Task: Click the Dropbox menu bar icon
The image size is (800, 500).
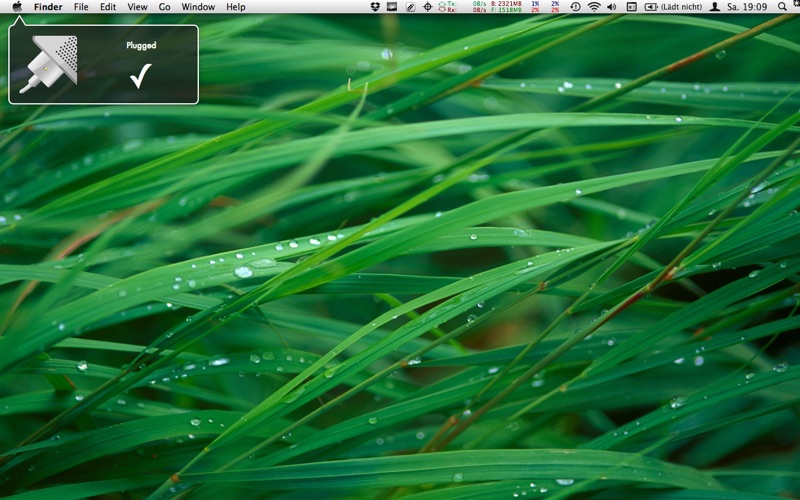Action: (x=375, y=7)
